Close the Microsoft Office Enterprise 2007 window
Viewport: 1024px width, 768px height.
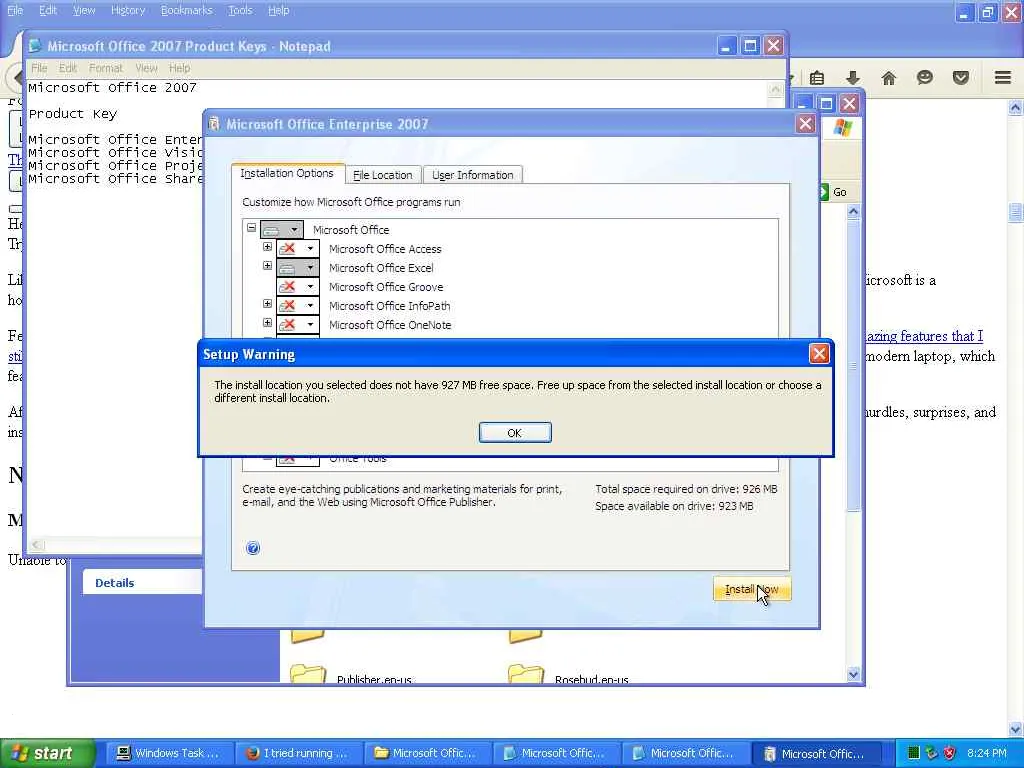point(805,123)
